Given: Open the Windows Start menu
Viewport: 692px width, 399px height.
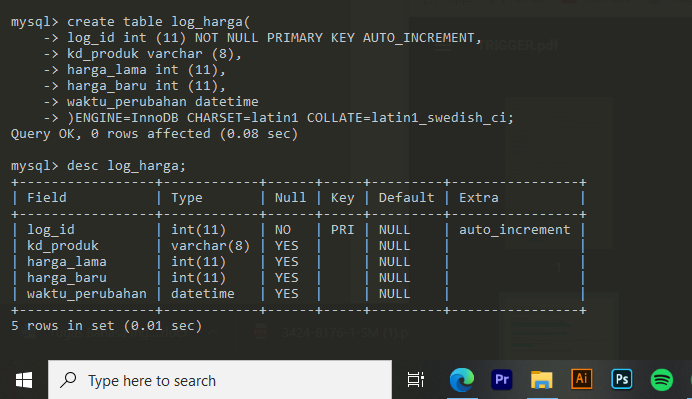Looking at the screenshot, I should 24,380.
